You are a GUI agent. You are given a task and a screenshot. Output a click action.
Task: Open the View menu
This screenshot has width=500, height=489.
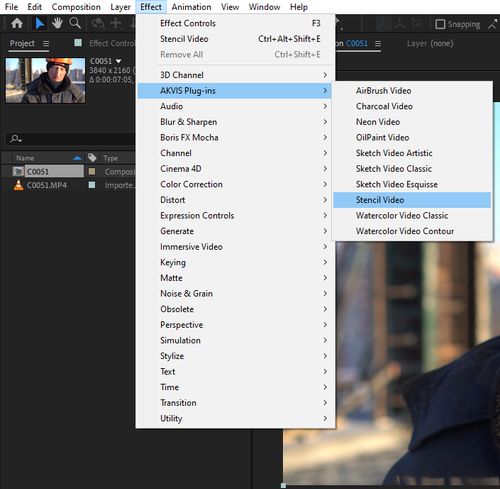click(x=230, y=7)
